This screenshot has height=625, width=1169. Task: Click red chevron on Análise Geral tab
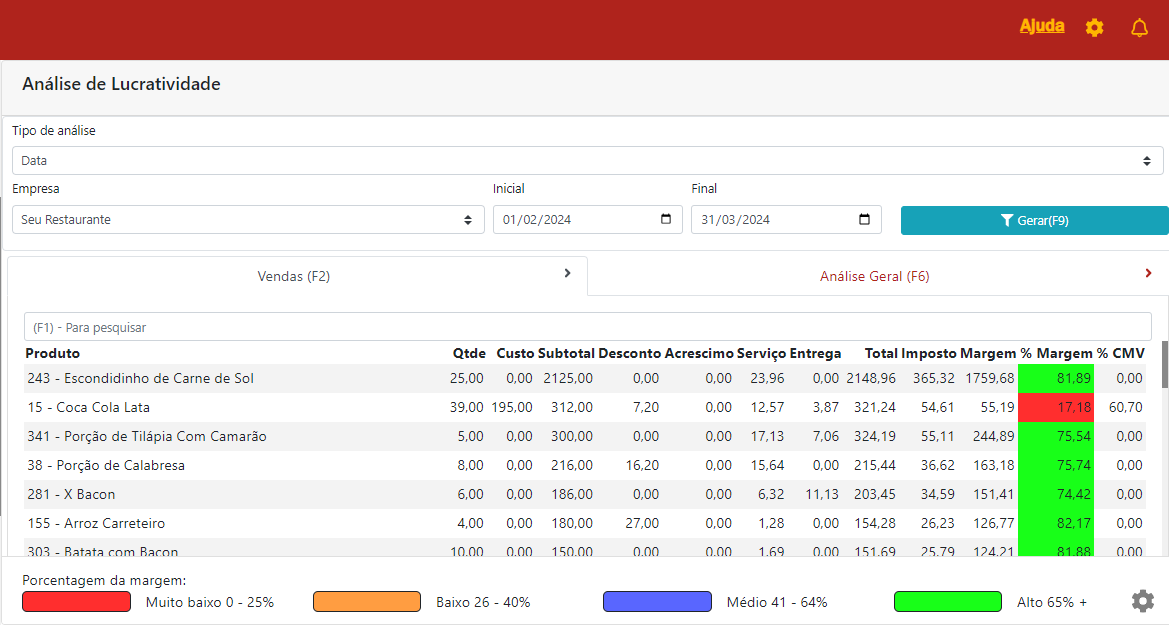coord(1148,273)
